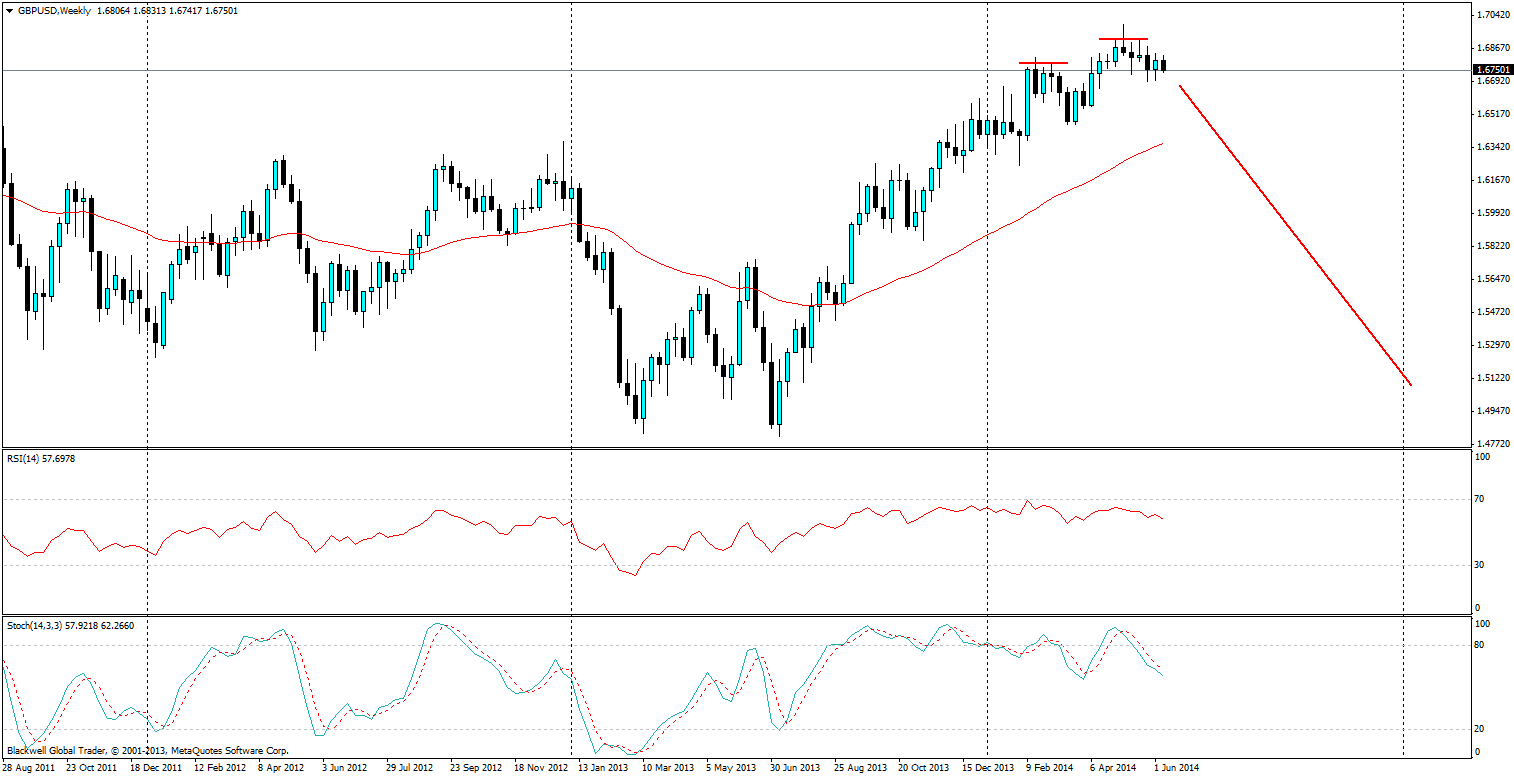
Task: Click the 10 Mar 2013 date label
Action: pos(667,768)
